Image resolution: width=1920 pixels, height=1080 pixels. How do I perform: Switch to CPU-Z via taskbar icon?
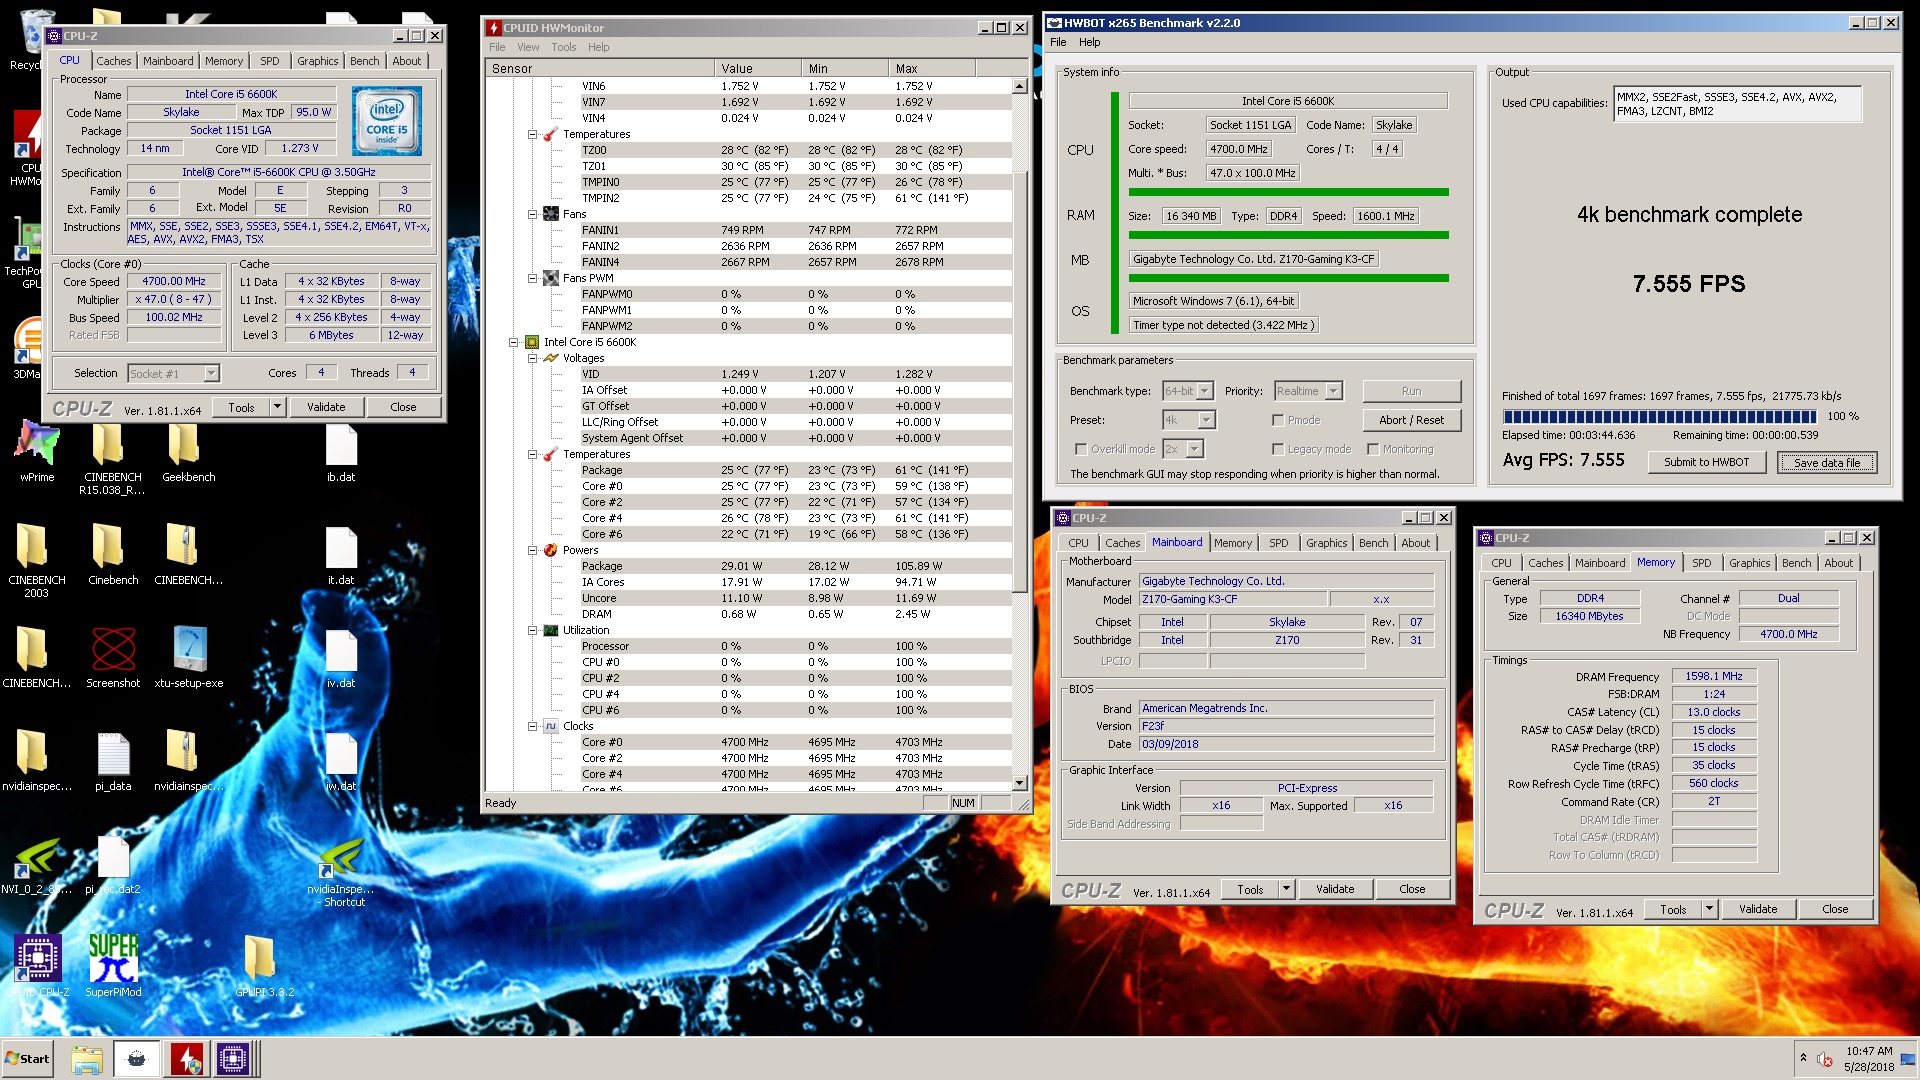click(234, 1059)
